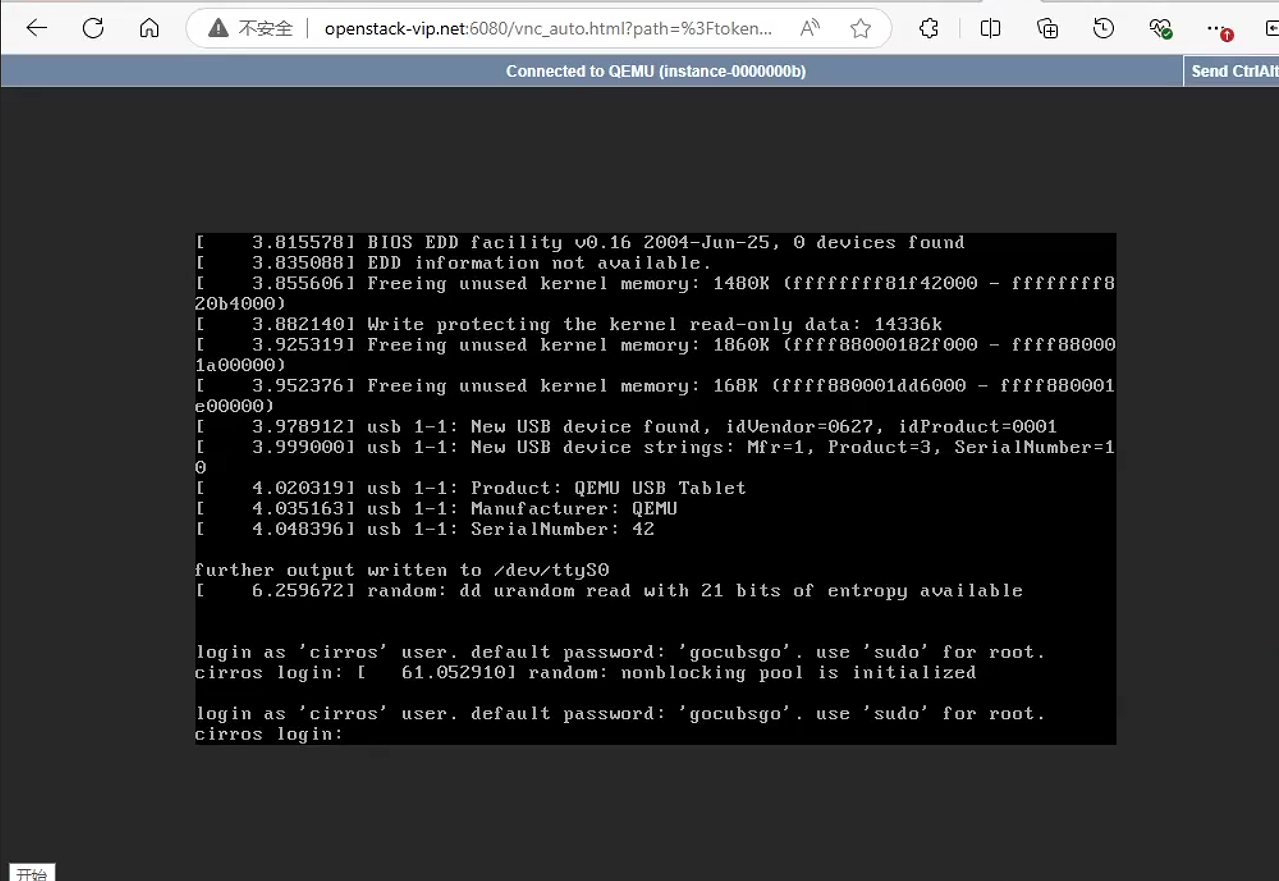Click the Connected to QEMU status text
1279x881 pixels.
(x=656, y=71)
